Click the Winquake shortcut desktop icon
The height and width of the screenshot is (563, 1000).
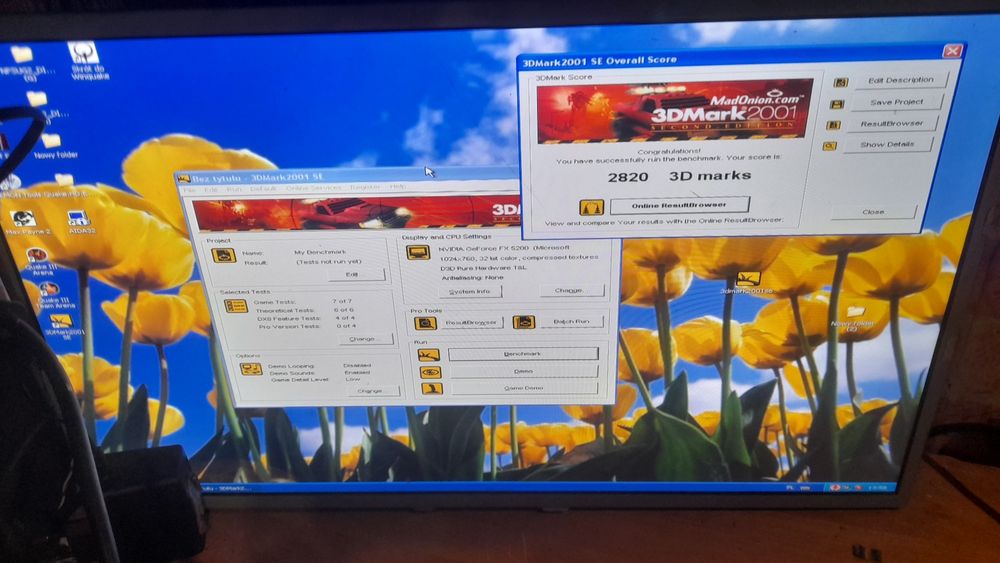click(x=85, y=61)
